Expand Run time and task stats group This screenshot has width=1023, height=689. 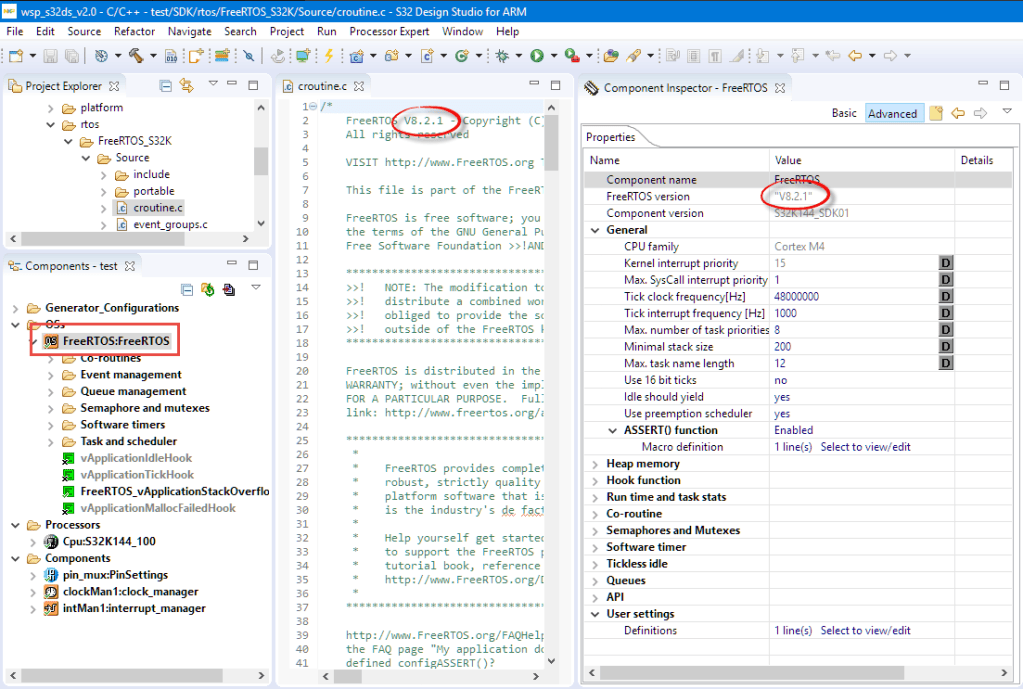[595, 497]
